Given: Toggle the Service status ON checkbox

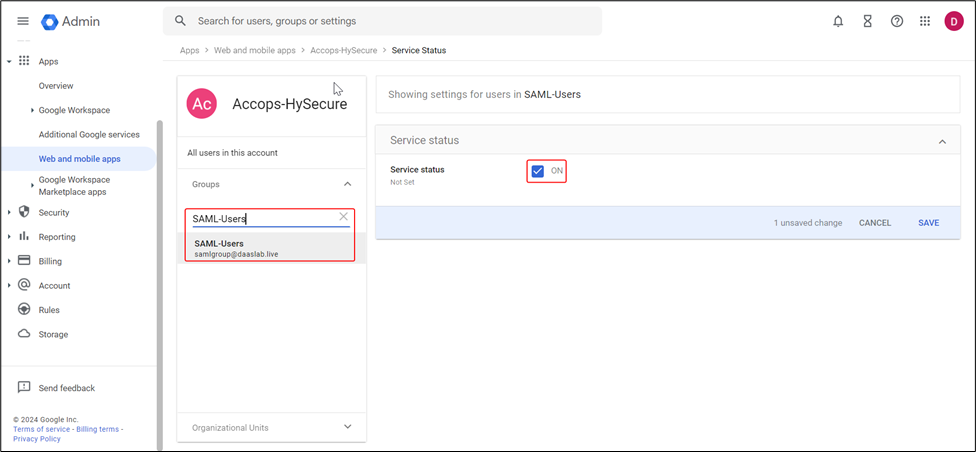Looking at the screenshot, I should click(538, 171).
